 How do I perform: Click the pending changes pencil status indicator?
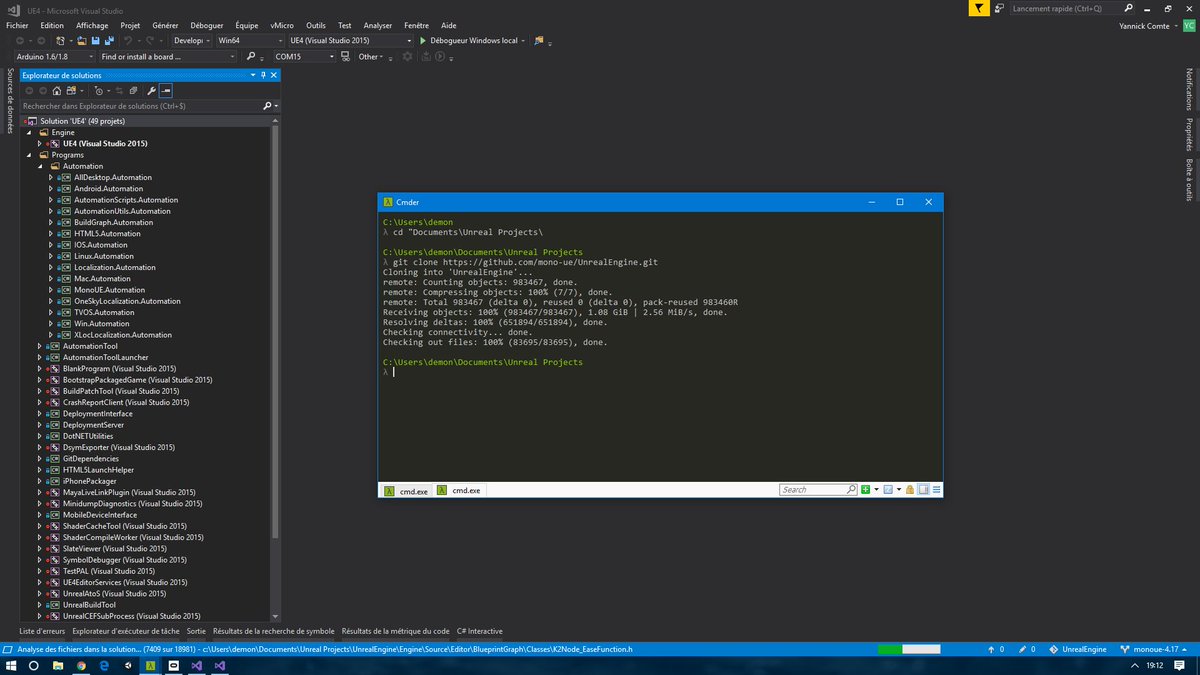tap(1027, 649)
